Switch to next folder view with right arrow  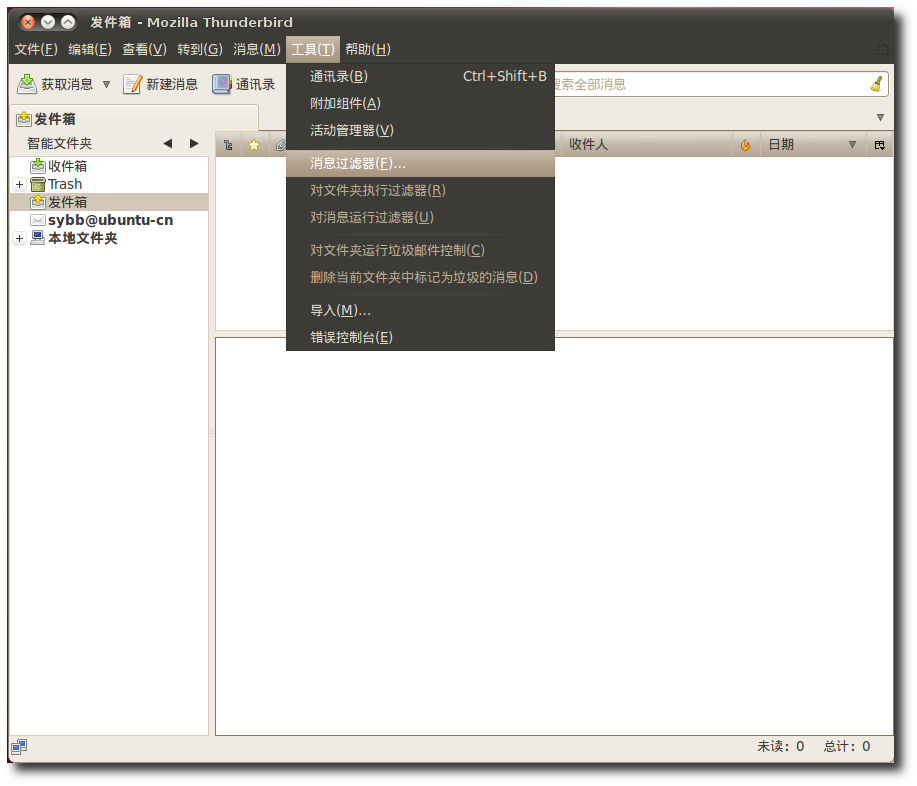point(194,144)
